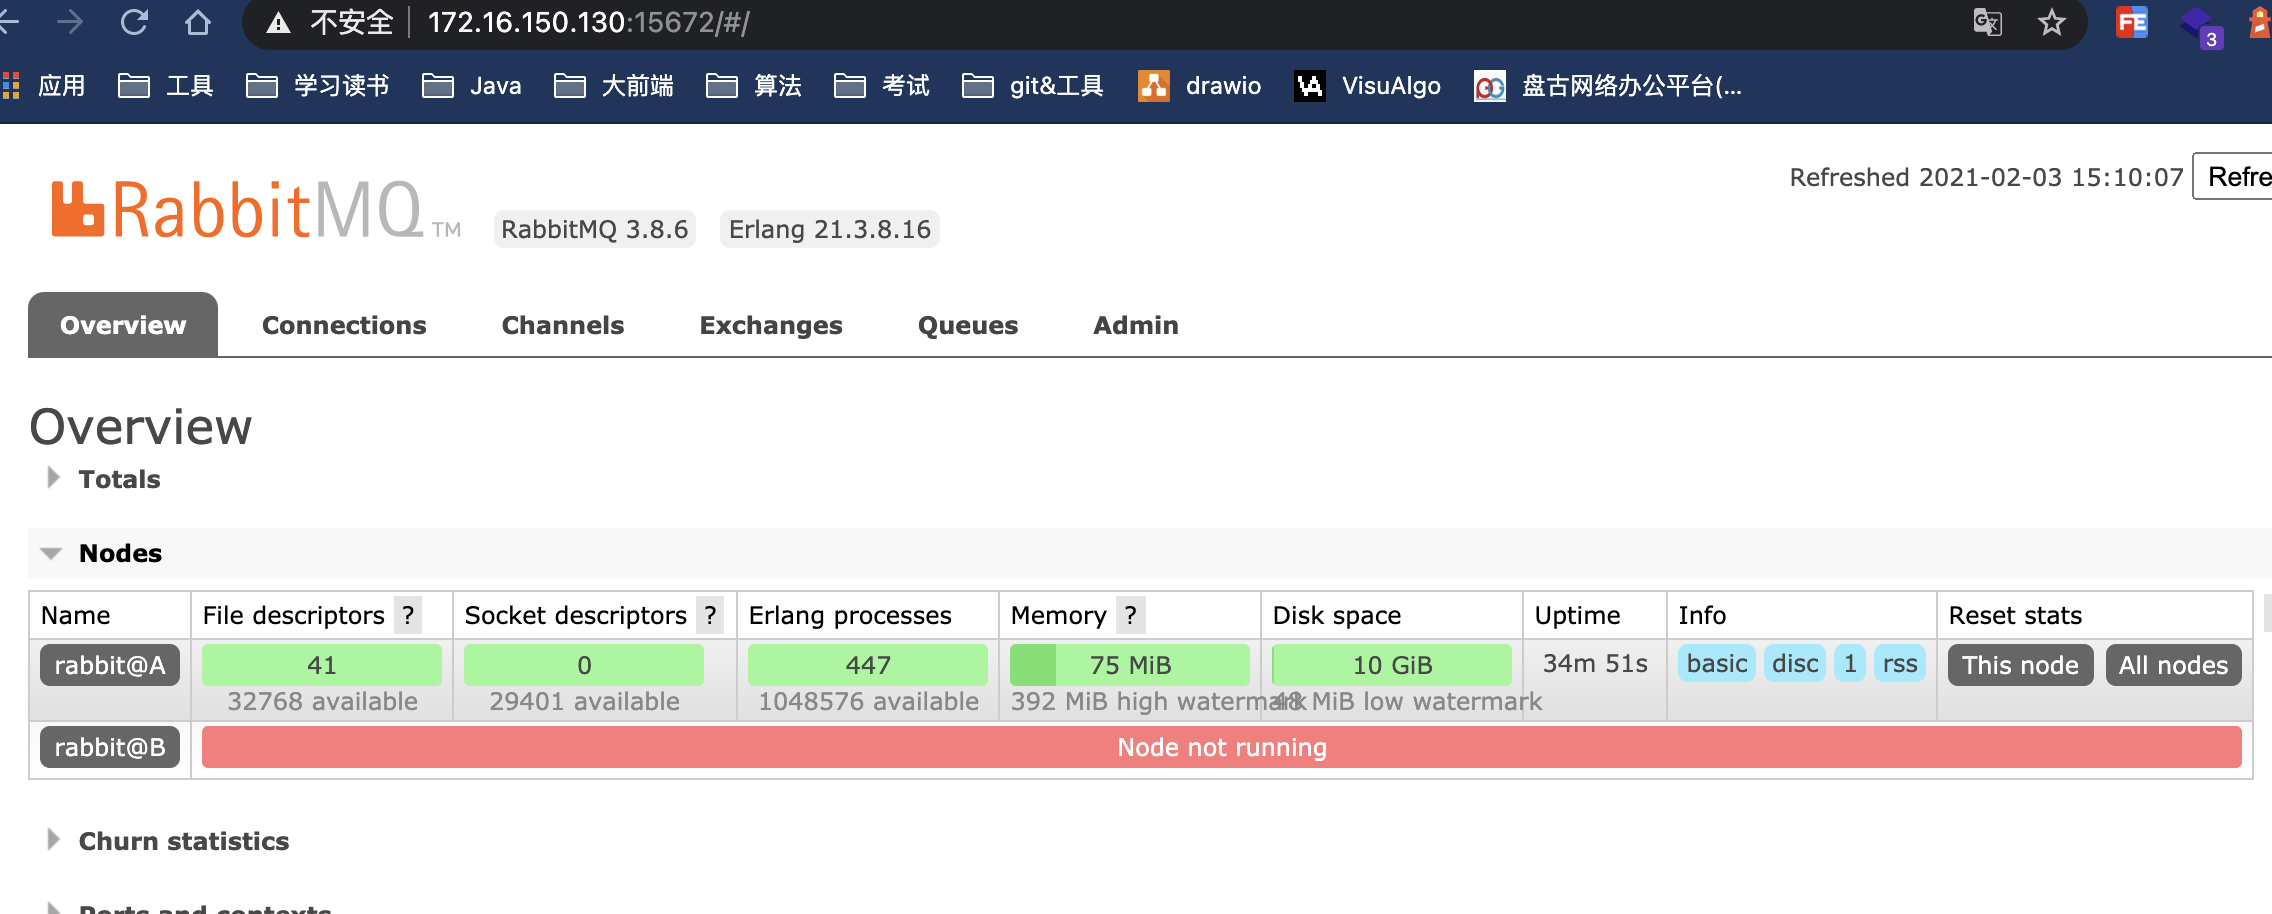Open the git&工具 bookmark folder
Image resolution: width=2272 pixels, height=914 pixels.
[x=1033, y=86]
